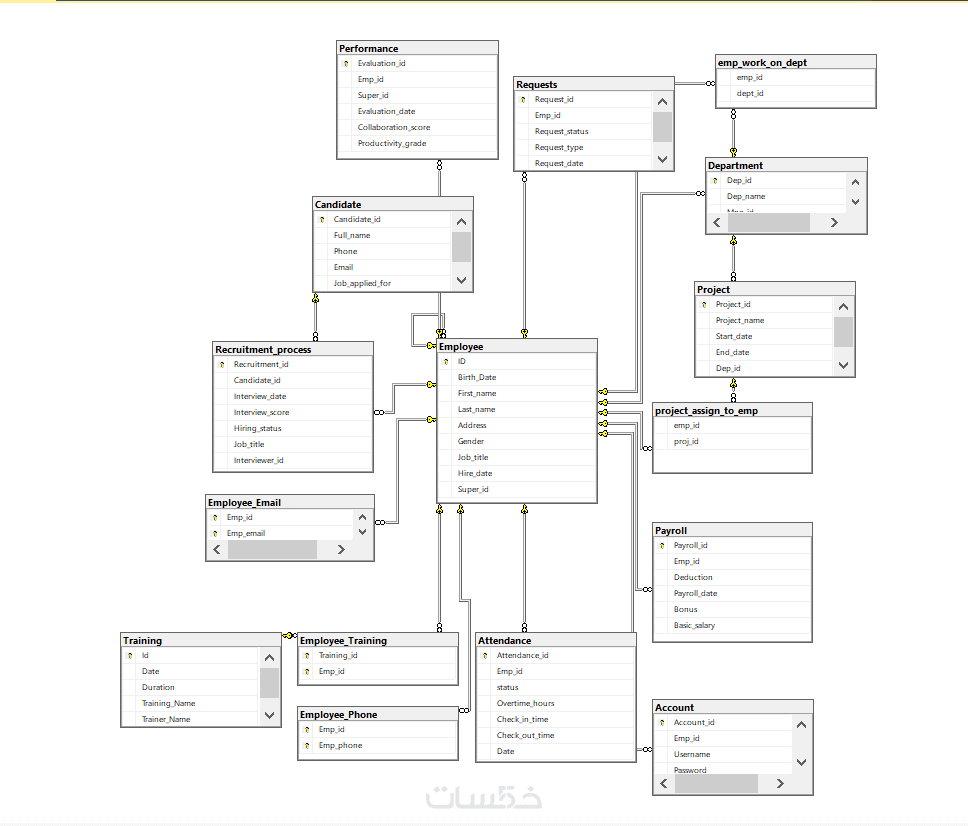Click the up arrow in Training table scrollbar
Image resolution: width=968 pixels, height=826 pixels.
click(269, 657)
